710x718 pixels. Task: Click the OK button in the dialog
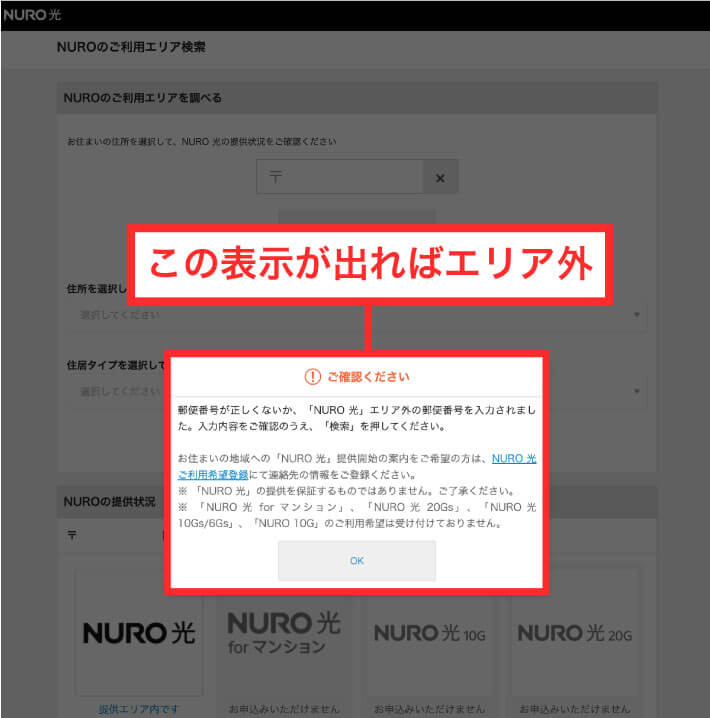click(x=357, y=560)
